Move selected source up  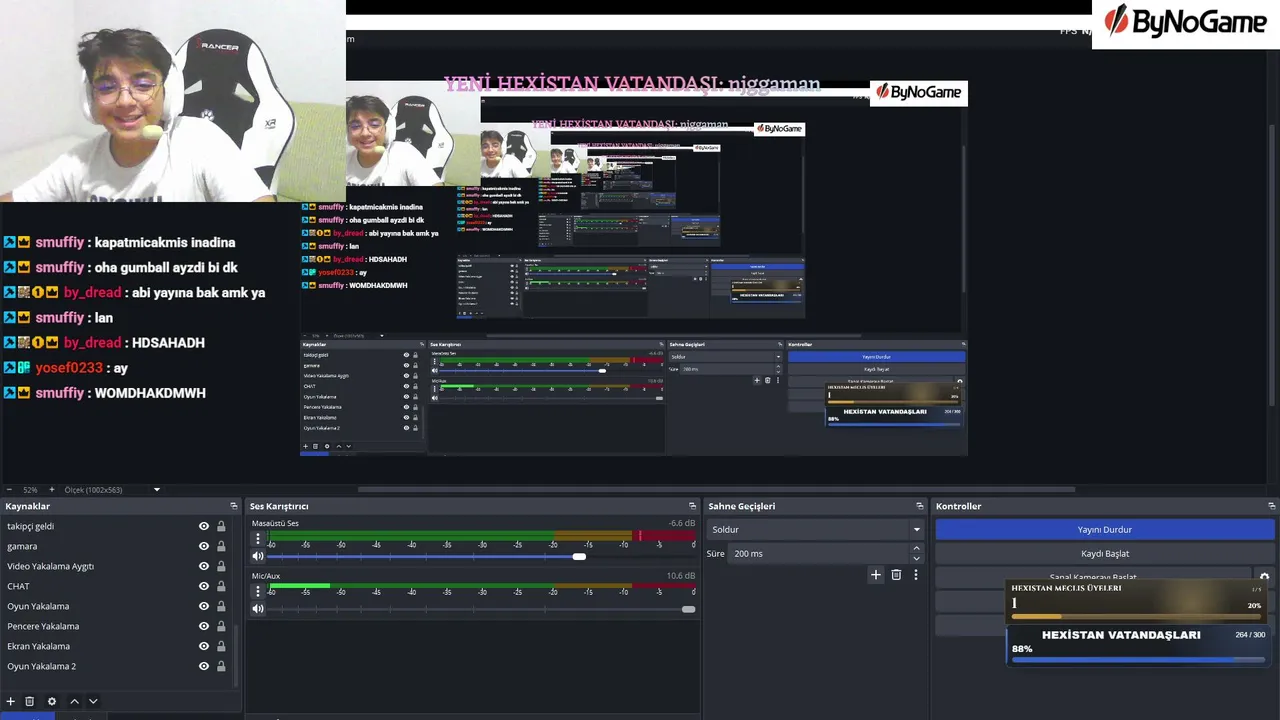click(x=74, y=702)
